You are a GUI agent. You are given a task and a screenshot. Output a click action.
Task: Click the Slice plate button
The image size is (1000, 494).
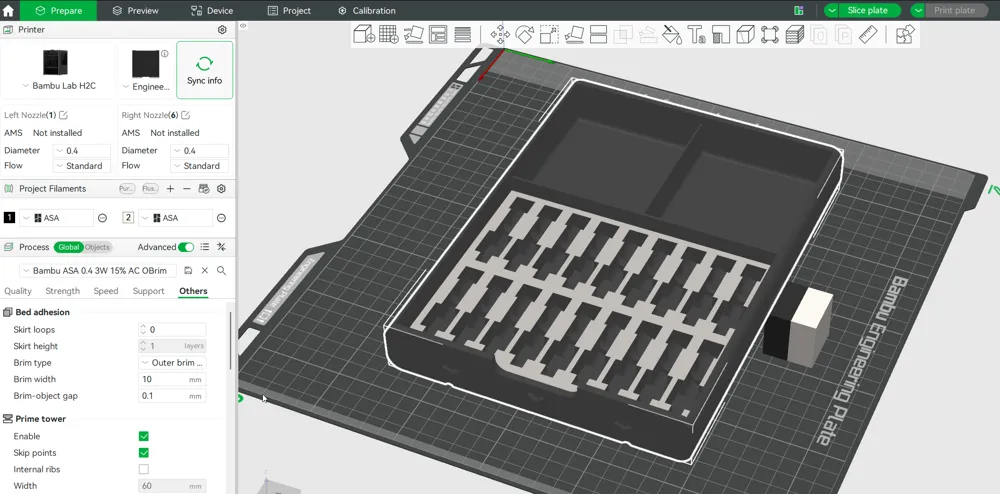point(867,10)
